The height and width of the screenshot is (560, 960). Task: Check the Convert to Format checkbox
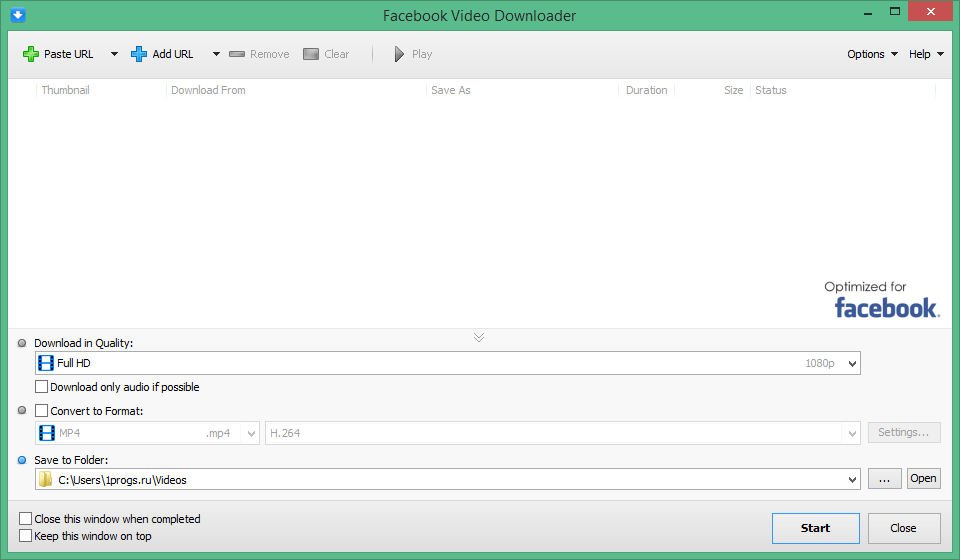pyautogui.click(x=42, y=411)
